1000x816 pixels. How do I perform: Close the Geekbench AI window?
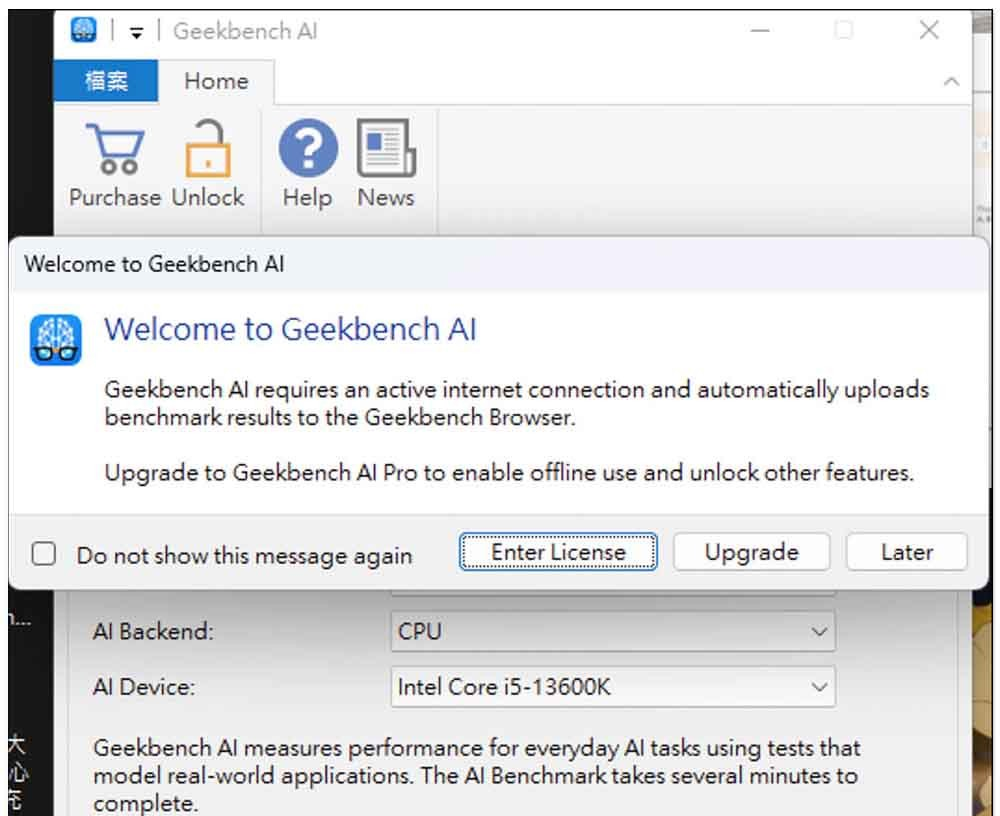point(929,29)
